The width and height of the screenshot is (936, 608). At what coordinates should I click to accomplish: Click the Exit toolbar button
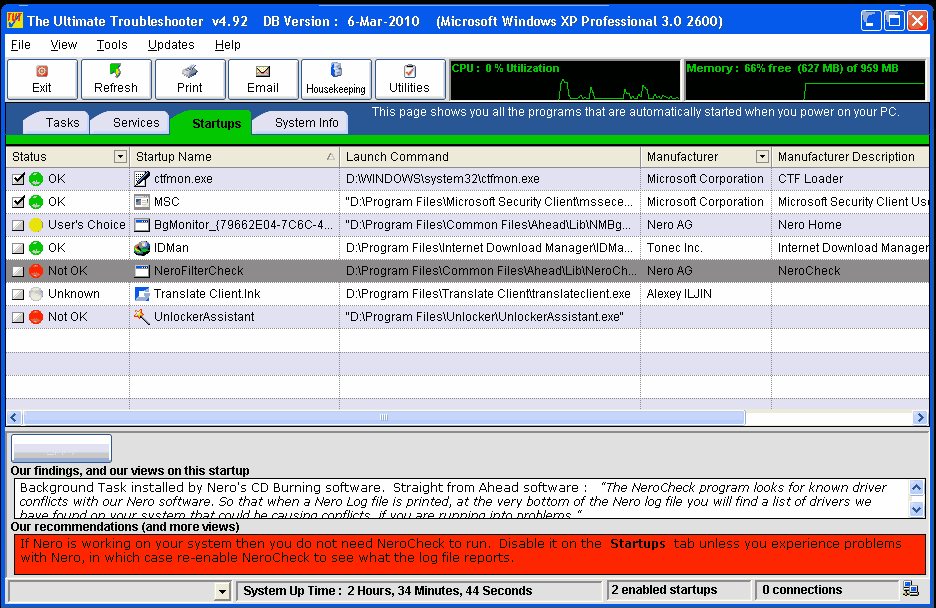42,79
